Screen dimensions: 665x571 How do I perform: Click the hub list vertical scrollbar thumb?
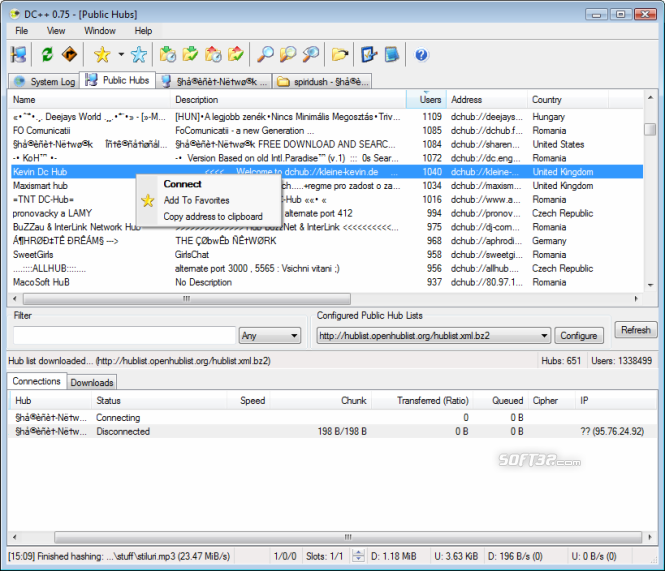(x=650, y=129)
